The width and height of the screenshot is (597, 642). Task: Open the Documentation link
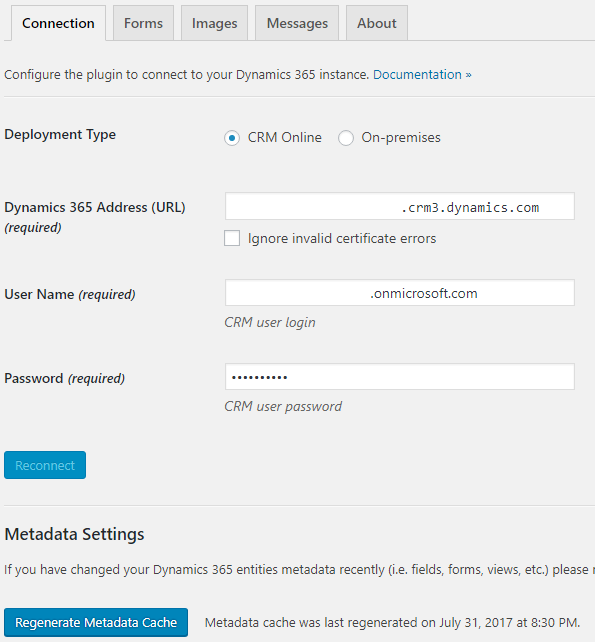pyautogui.click(x=422, y=75)
